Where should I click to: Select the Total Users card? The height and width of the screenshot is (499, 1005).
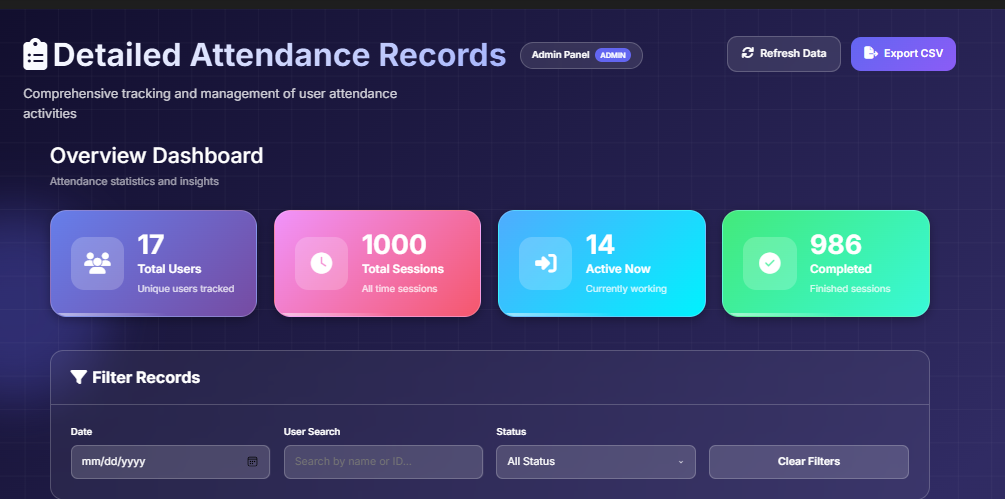pos(153,263)
